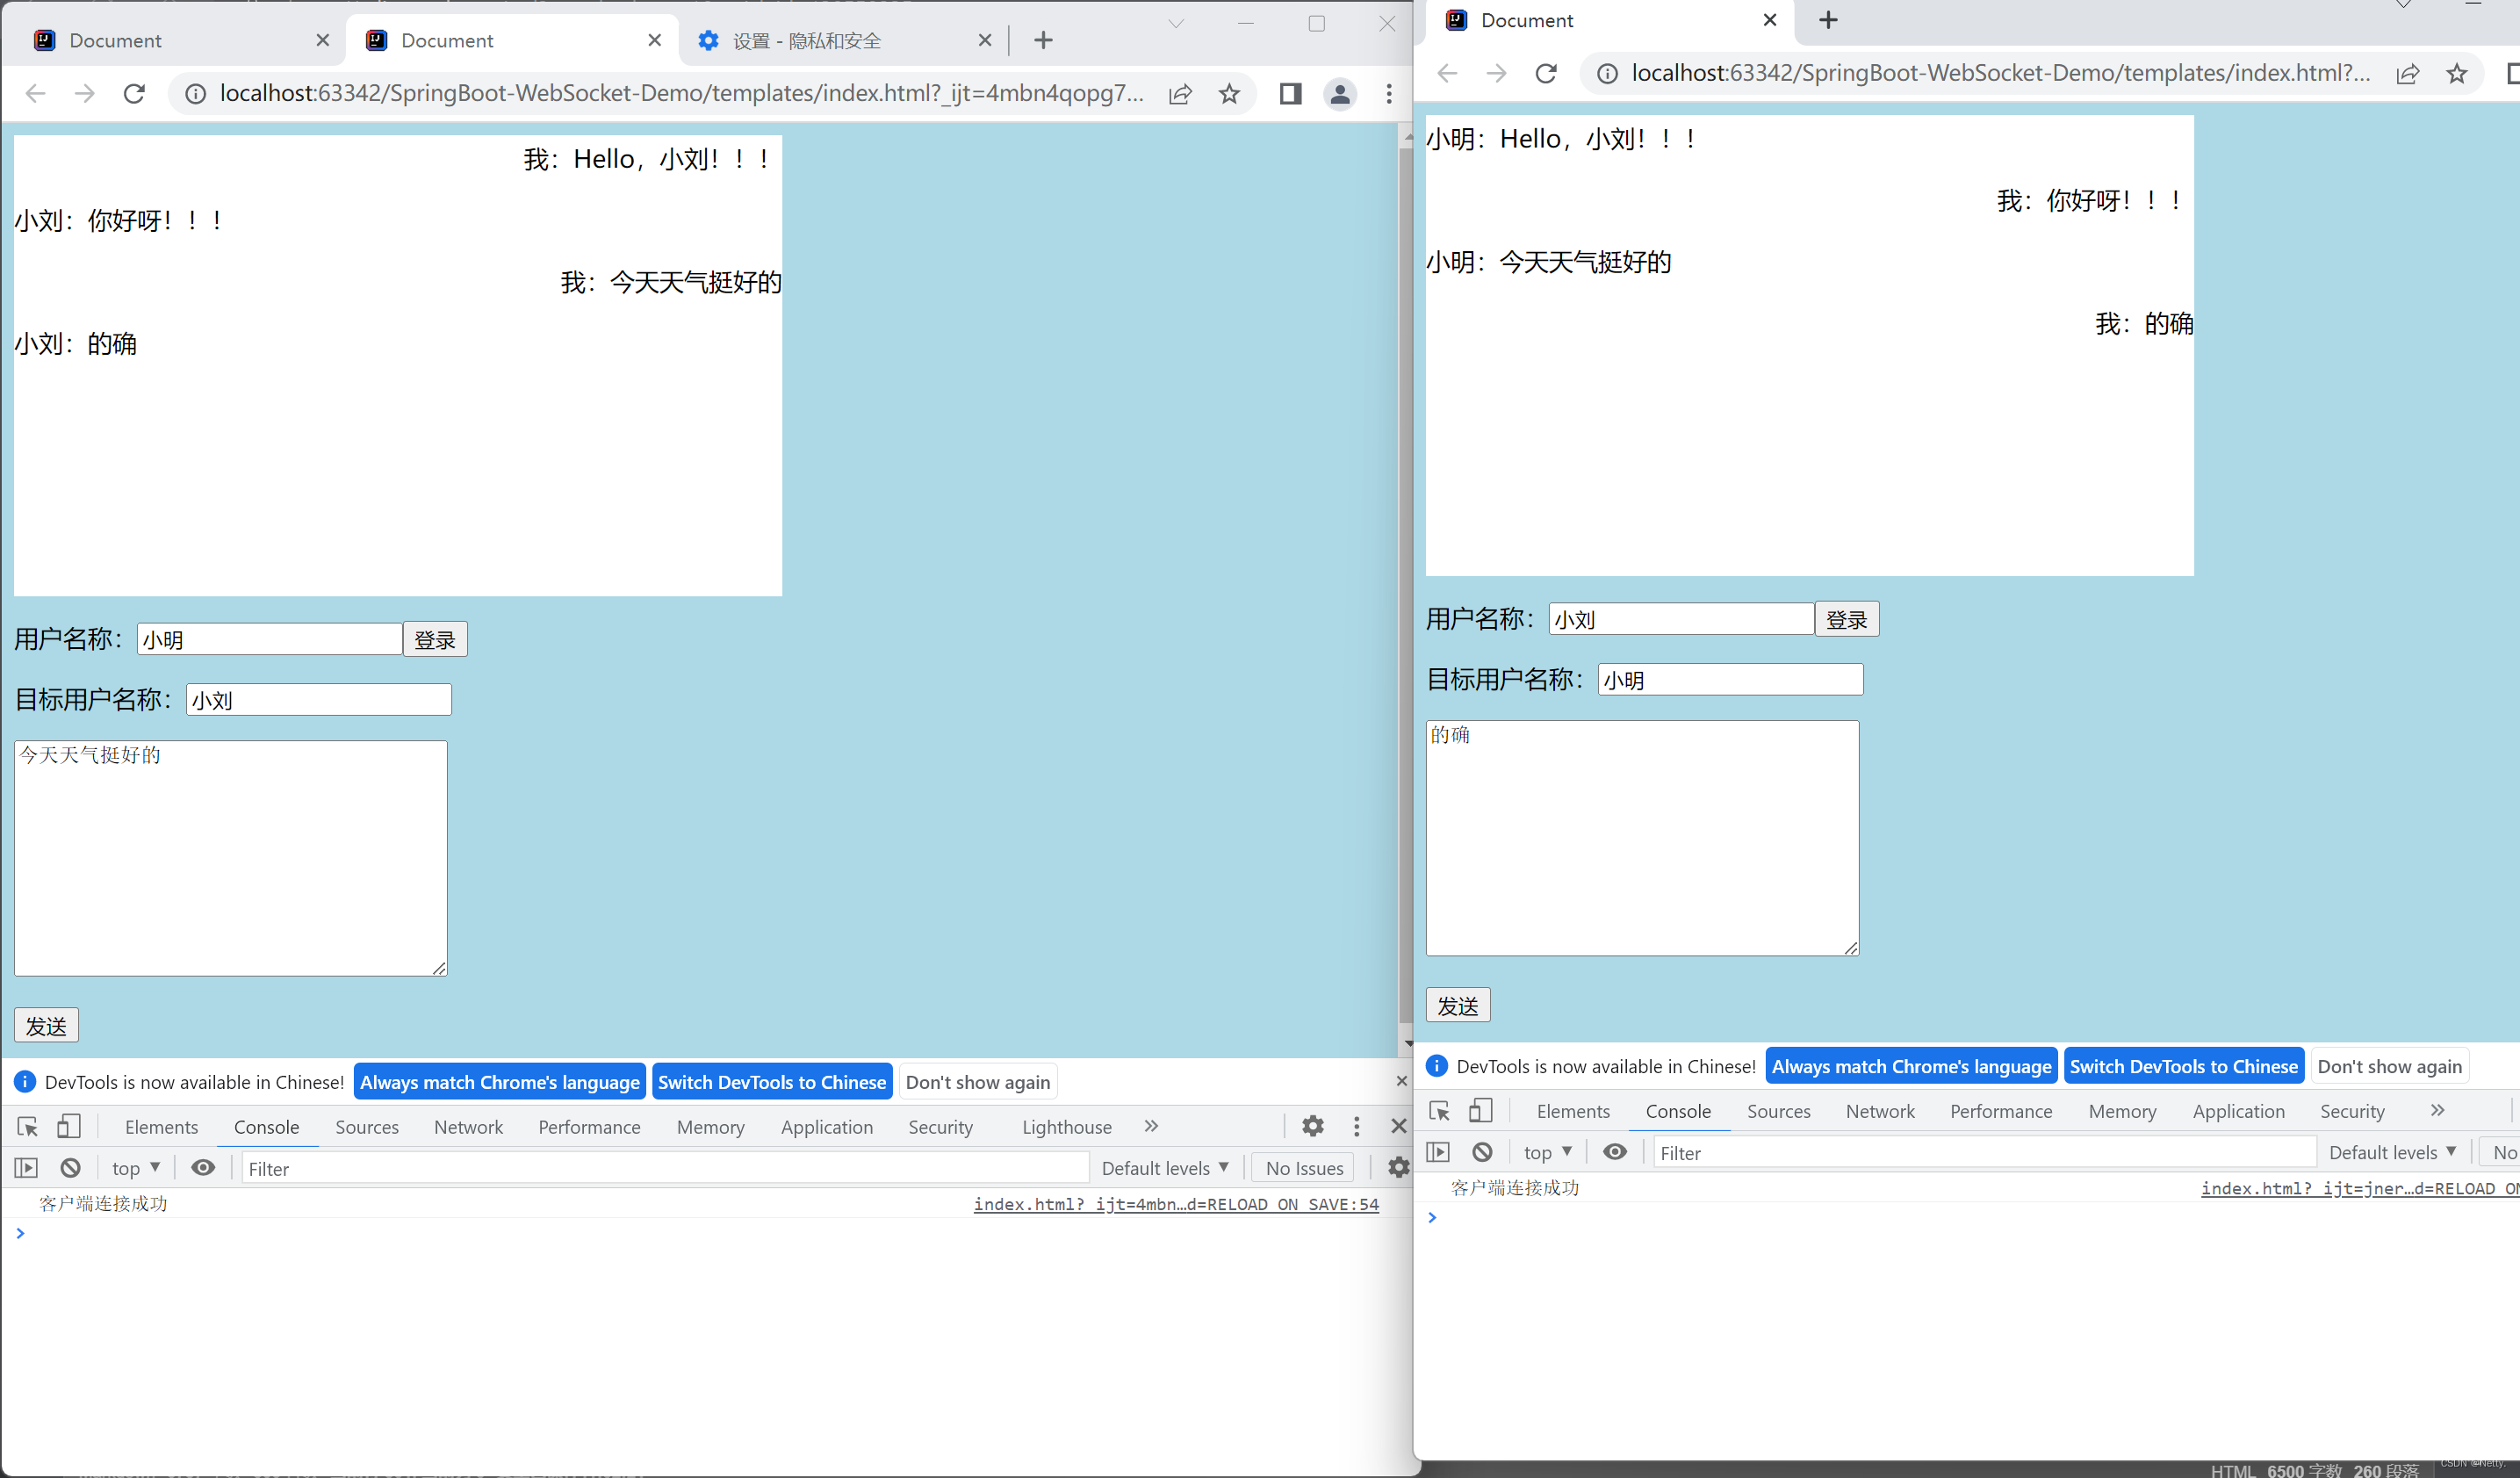The width and height of the screenshot is (2520, 1478).
Task: Toggle live expression eye in left DevTools
Action: pyautogui.click(x=203, y=1168)
